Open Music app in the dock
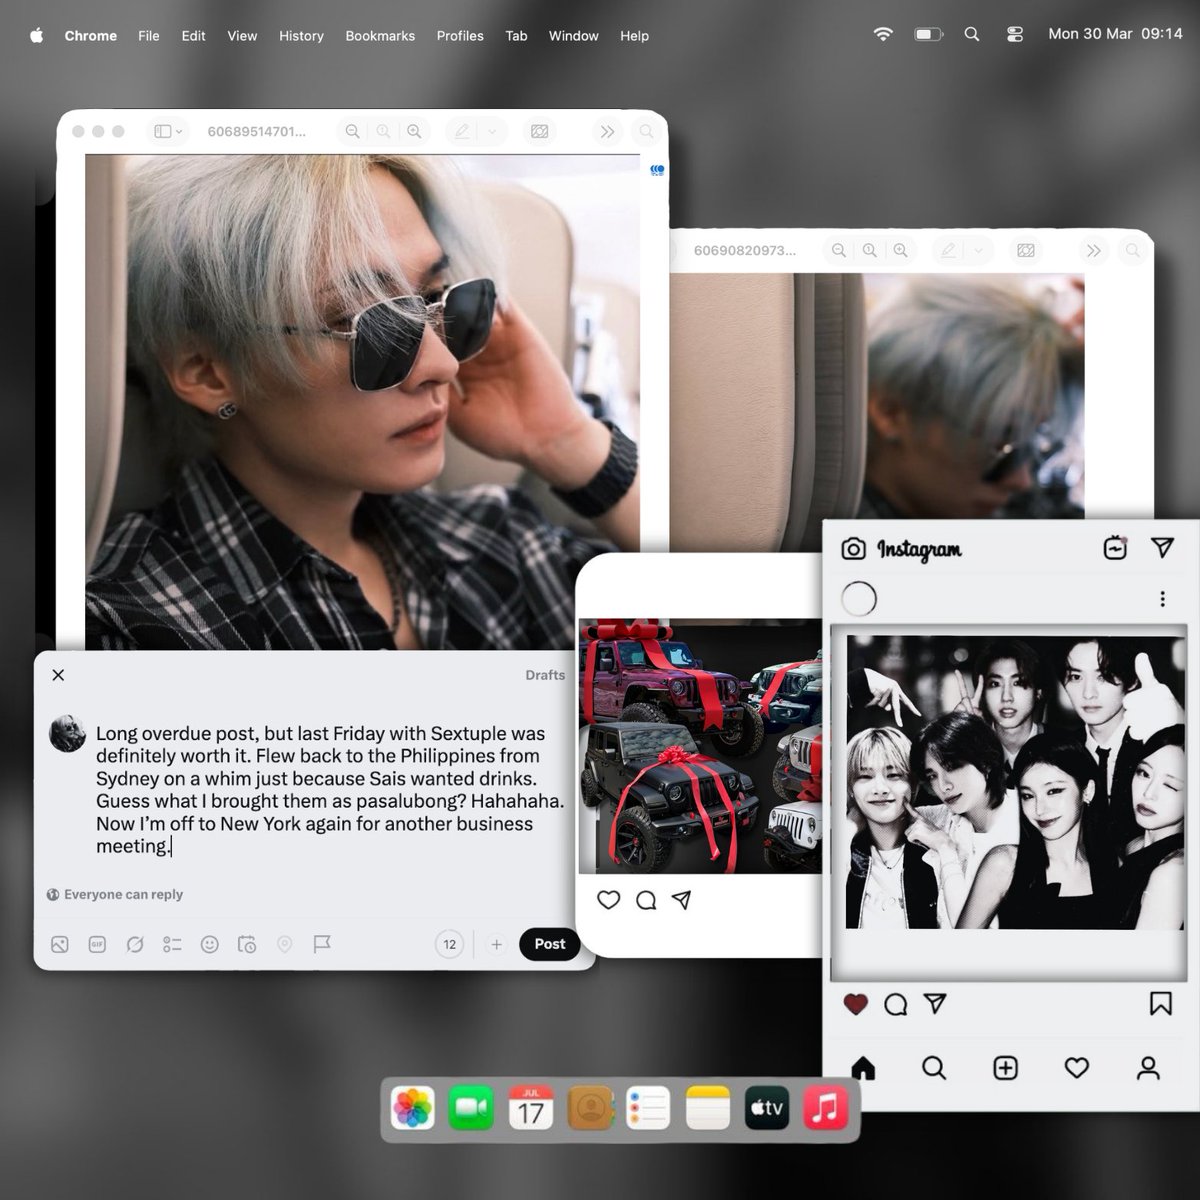The width and height of the screenshot is (1200, 1200). 825,1109
